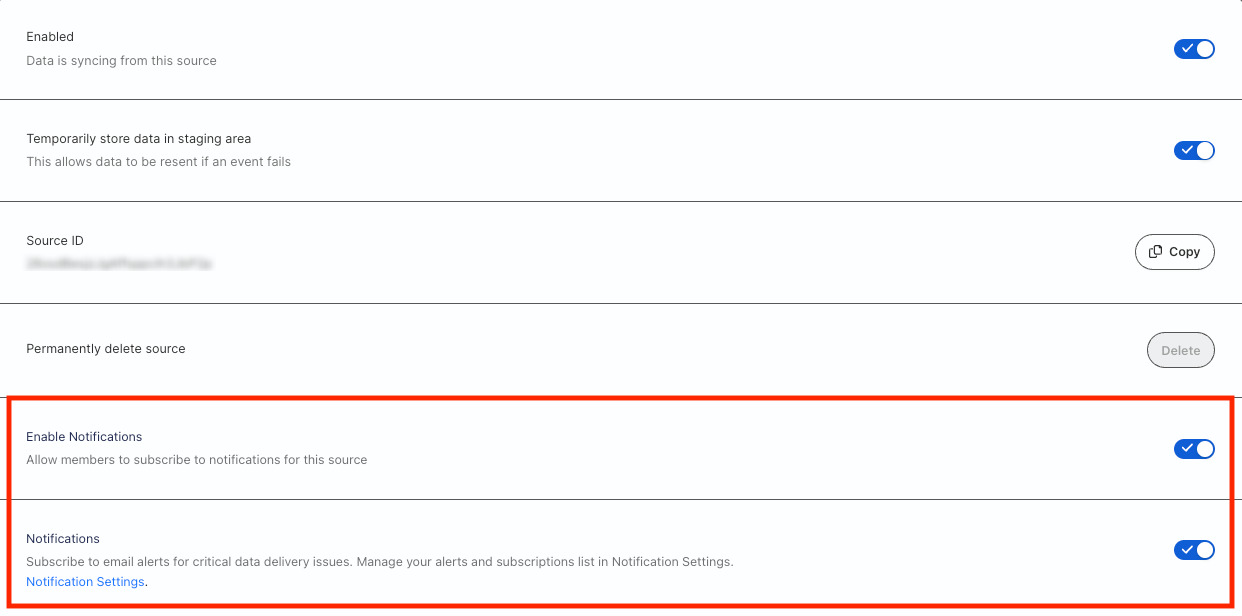Toggle the email alerts Notifications switch
Image resolution: width=1242 pixels, height=616 pixels.
1194,550
